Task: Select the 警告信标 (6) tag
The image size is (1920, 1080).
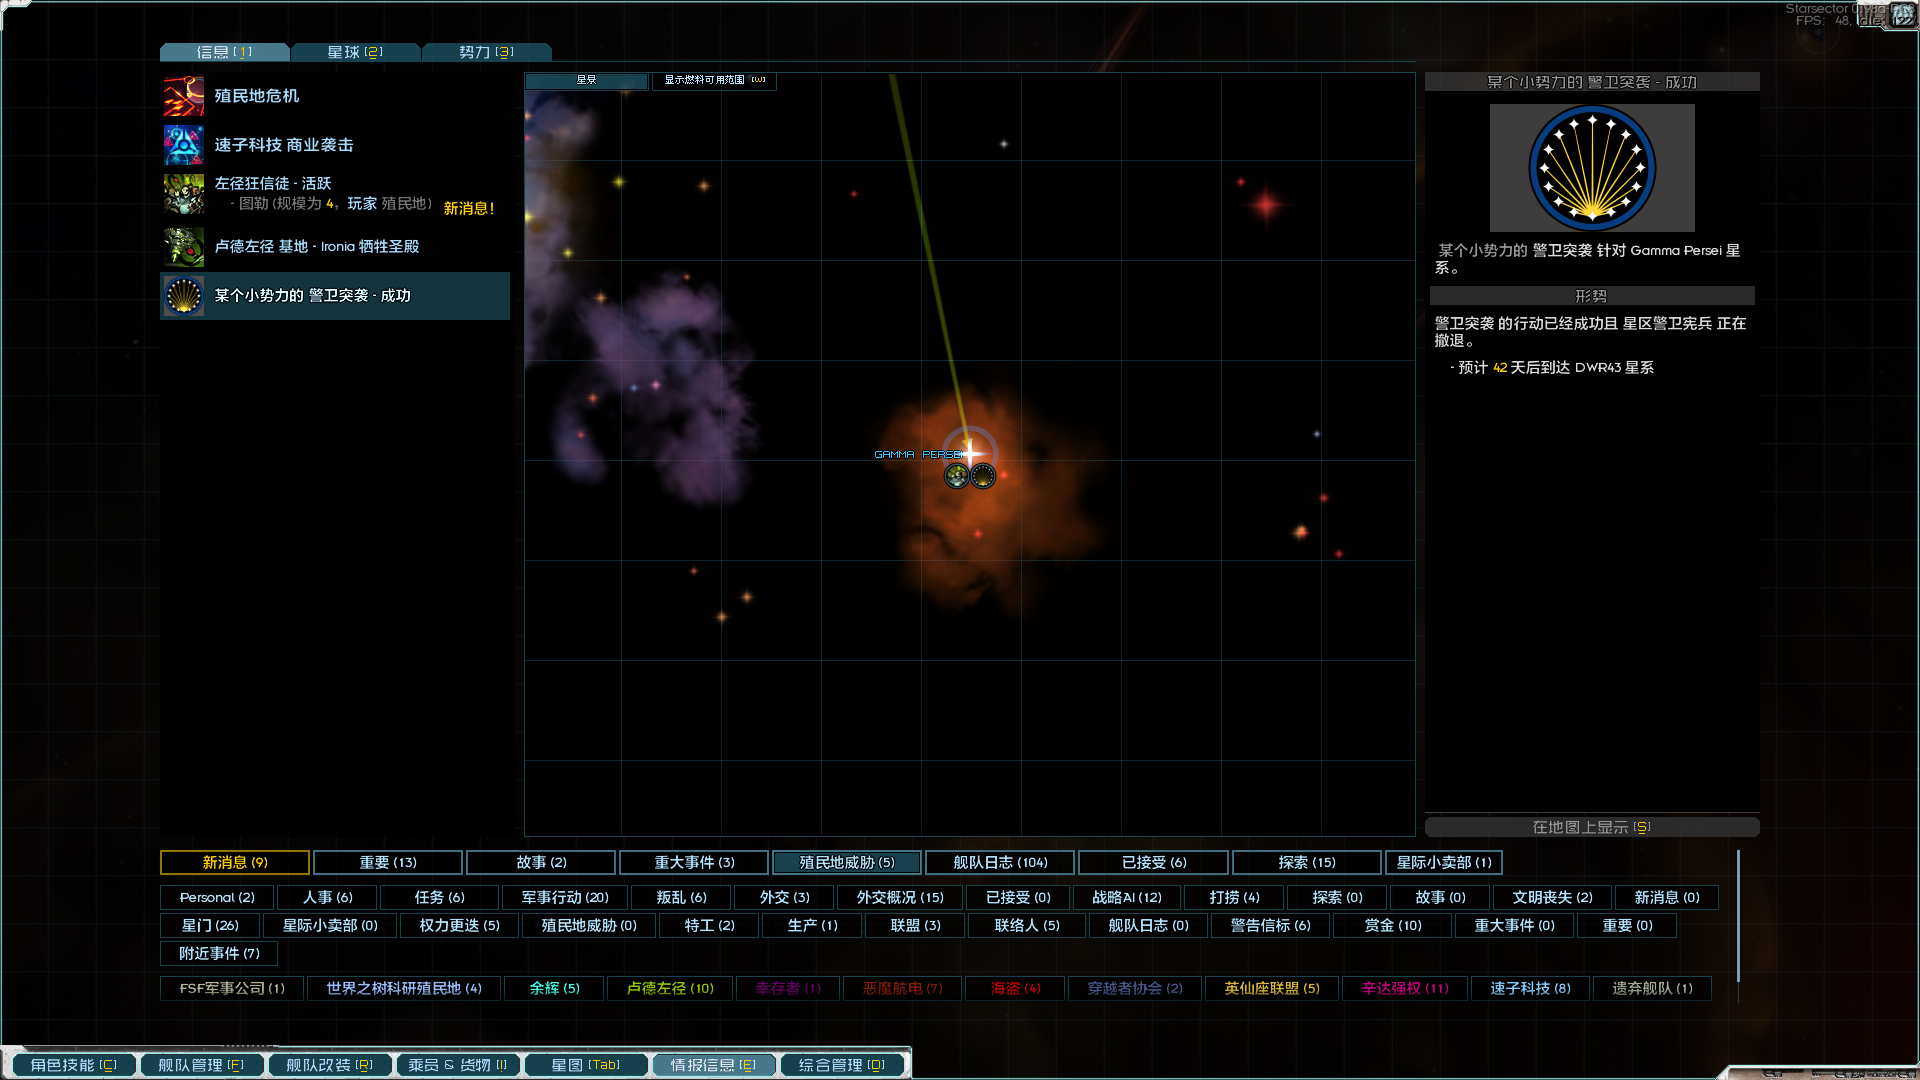Action: coord(1270,925)
